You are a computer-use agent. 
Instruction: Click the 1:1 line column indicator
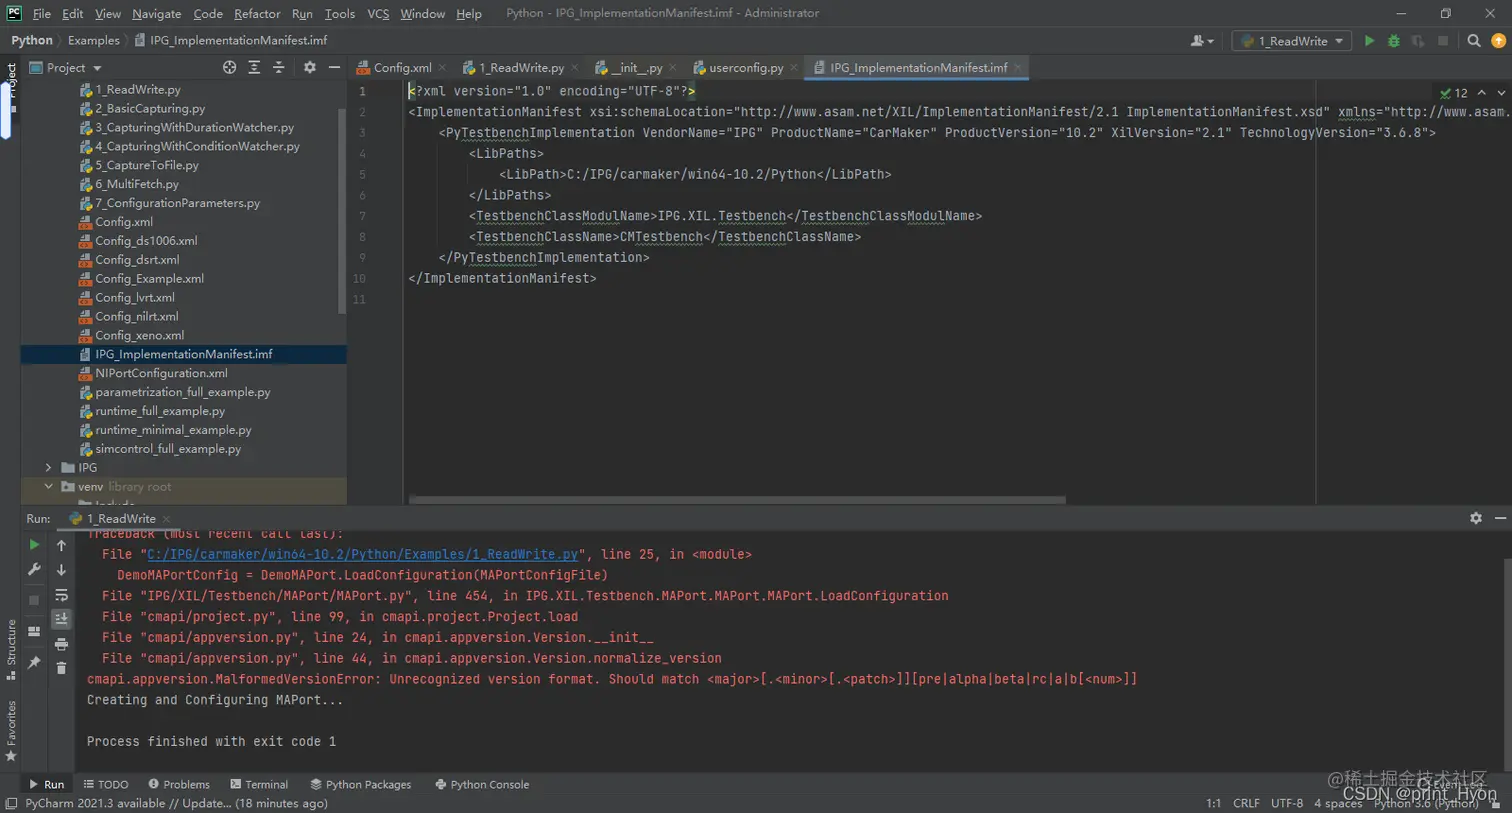coord(1213,803)
